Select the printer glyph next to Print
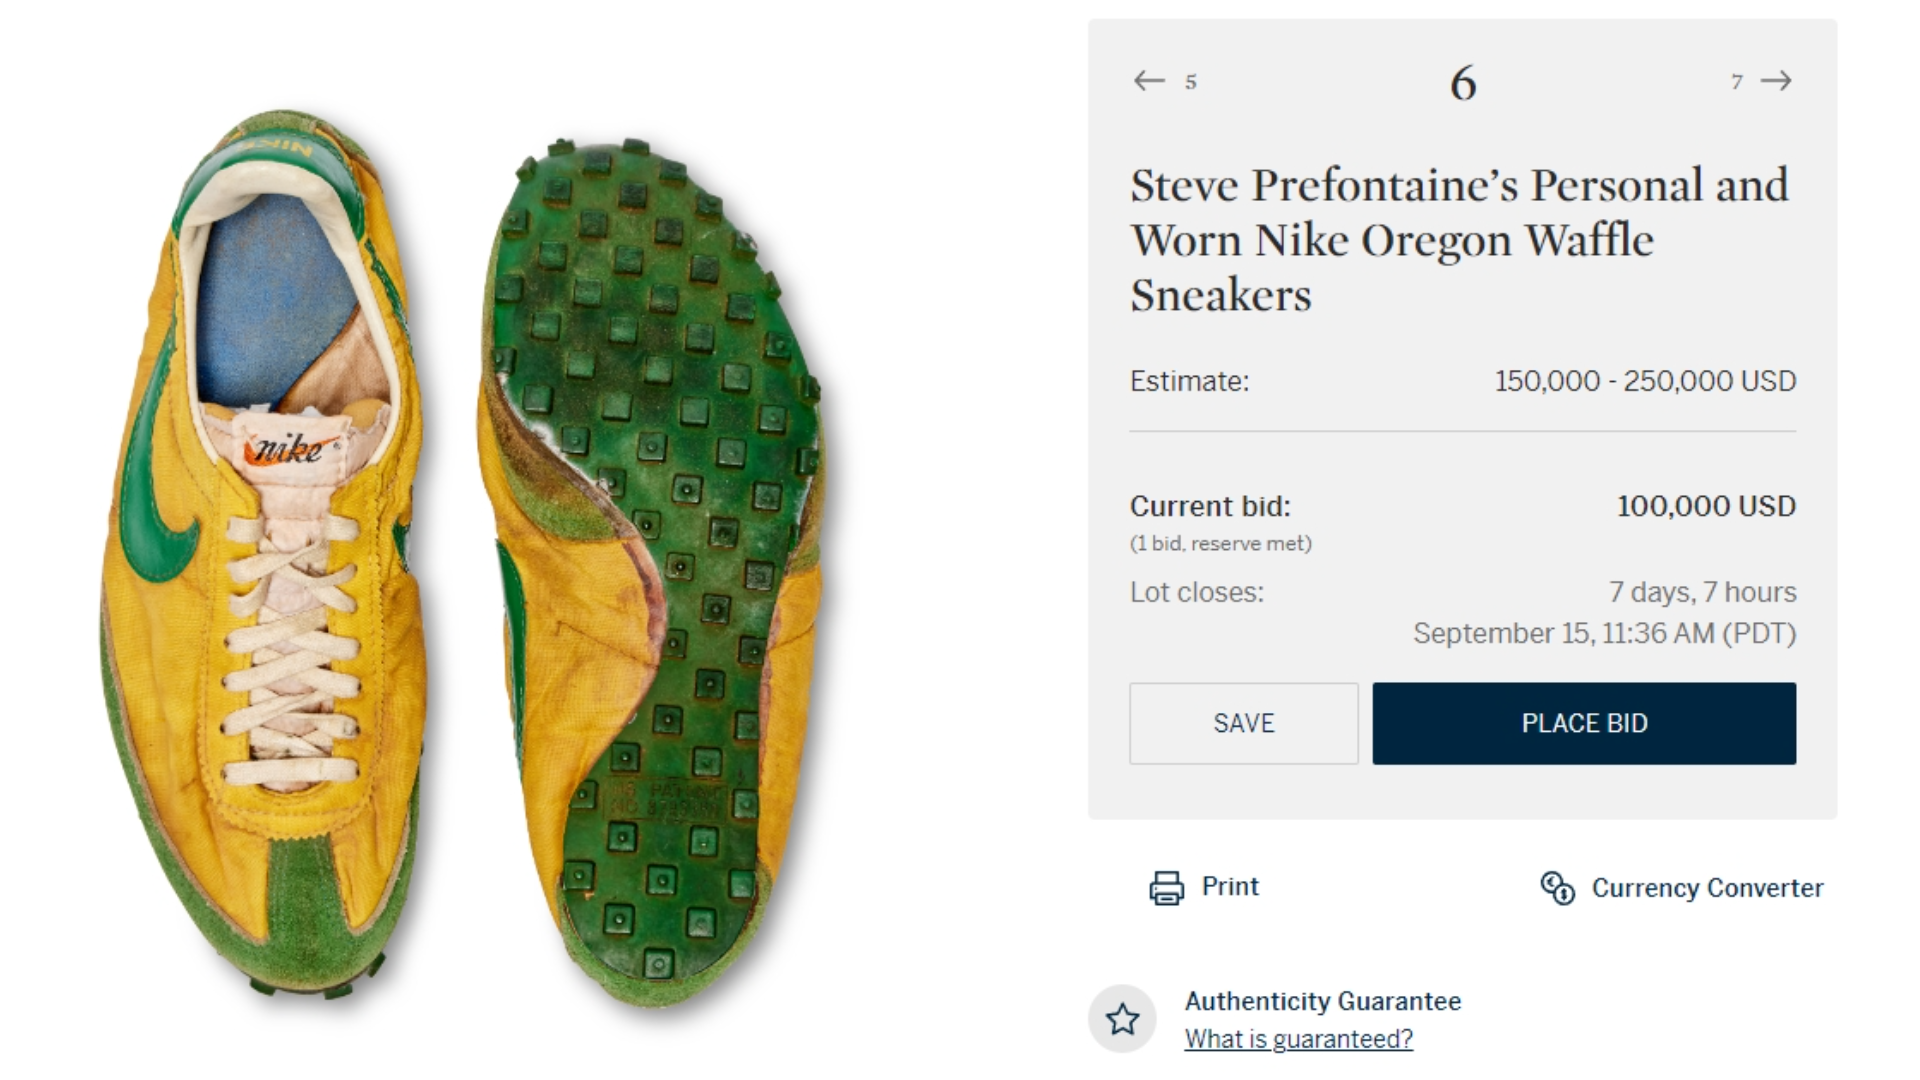1920x1080 pixels. click(x=1166, y=886)
